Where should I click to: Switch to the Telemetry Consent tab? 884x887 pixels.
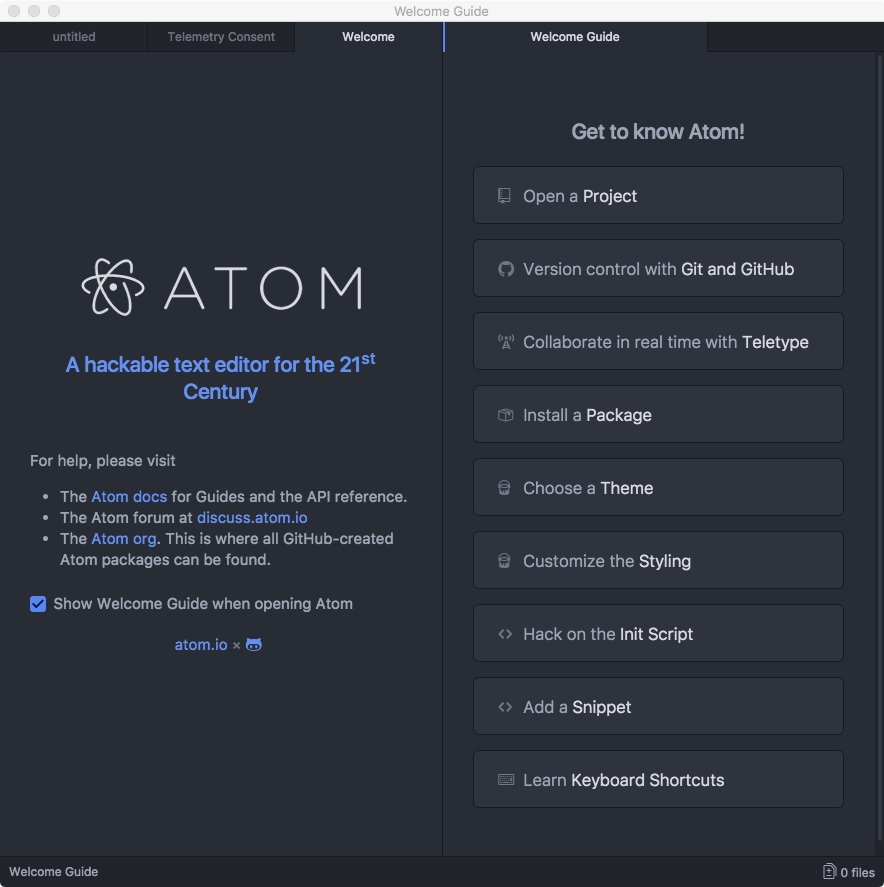pos(221,37)
